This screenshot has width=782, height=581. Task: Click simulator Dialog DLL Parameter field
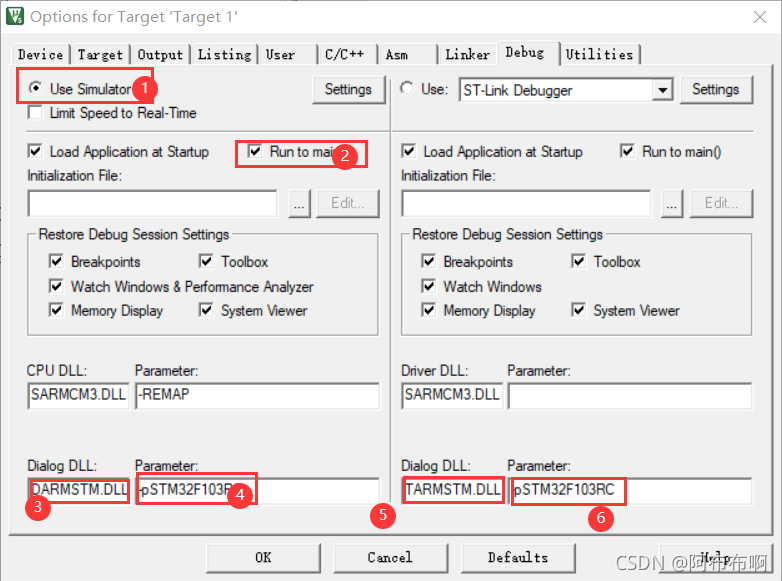click(257, 491)
